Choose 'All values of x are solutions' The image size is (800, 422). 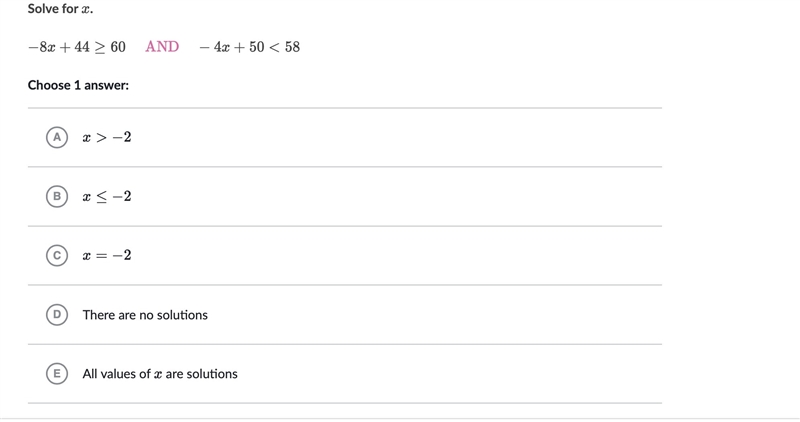(x=160, y=374)
